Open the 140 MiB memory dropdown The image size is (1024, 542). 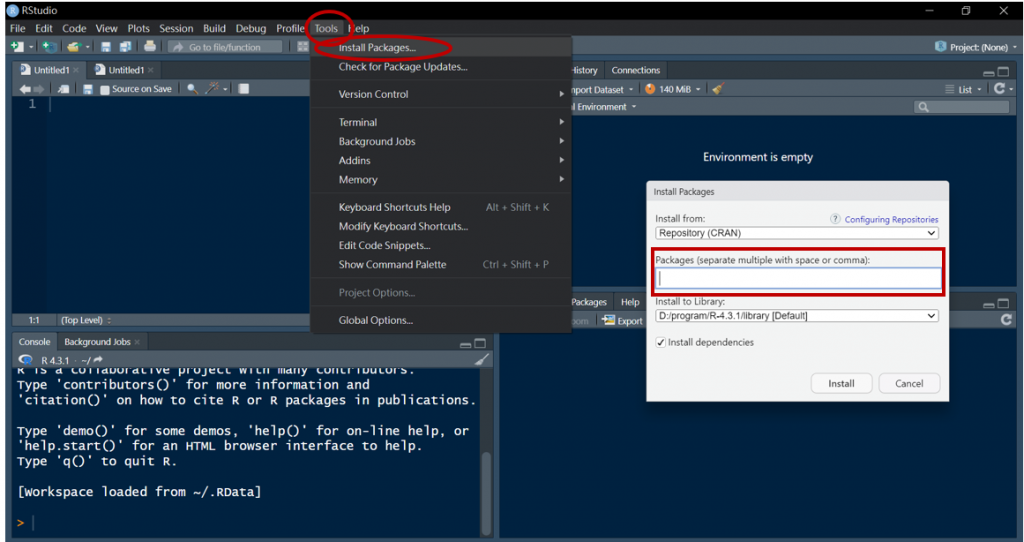tap(675, 89)
